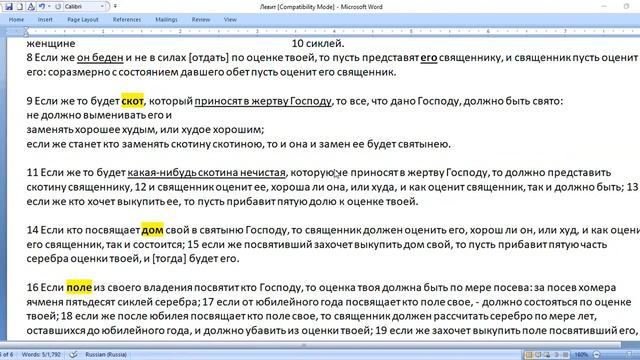Change language 'Russian (Russia)' in status bar
This screenshot has width=640, height=360.
pyautogui.click(x=106, y=355)
